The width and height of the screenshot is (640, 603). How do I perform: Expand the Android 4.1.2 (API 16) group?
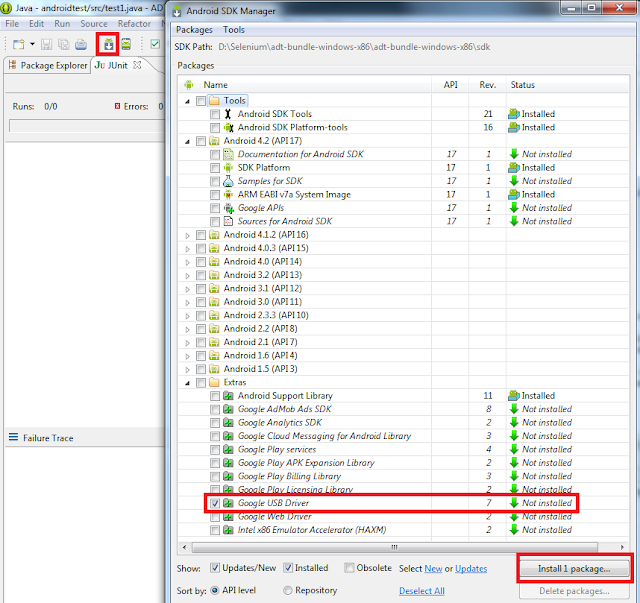(187, 236)
